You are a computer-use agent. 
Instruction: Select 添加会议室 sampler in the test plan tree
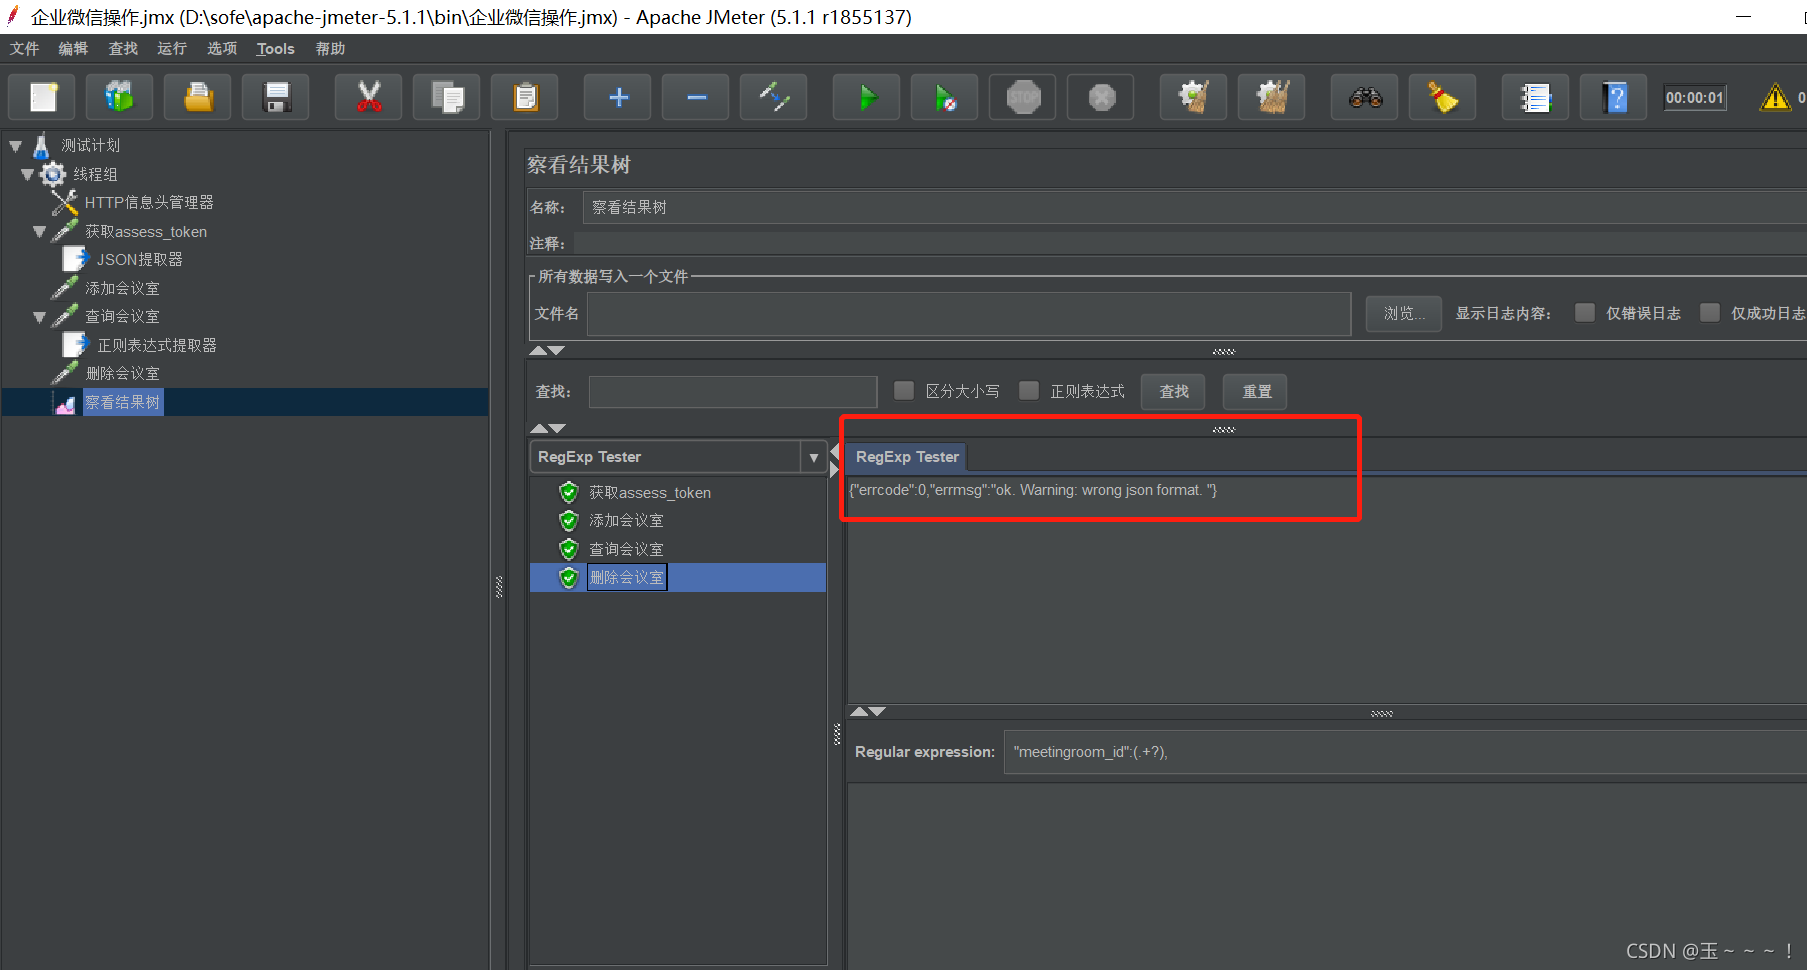pyautogui.click(x=122, y=288)
